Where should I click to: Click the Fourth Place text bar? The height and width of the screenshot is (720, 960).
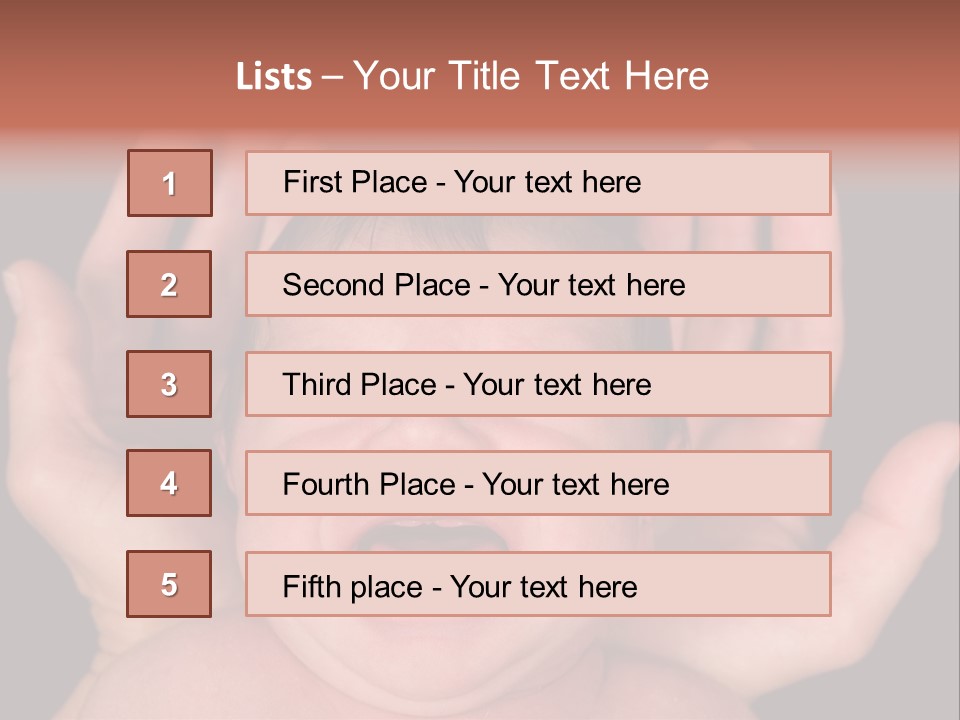(538, 483)
